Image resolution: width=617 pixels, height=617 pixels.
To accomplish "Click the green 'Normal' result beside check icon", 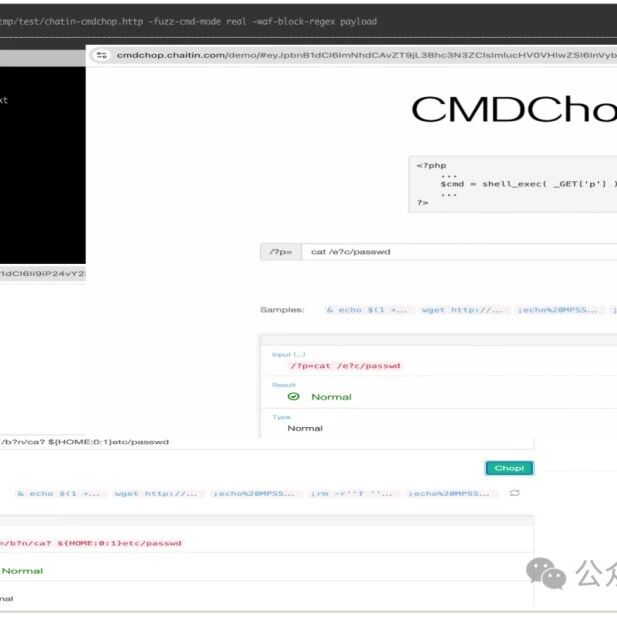I will point(331,397).
